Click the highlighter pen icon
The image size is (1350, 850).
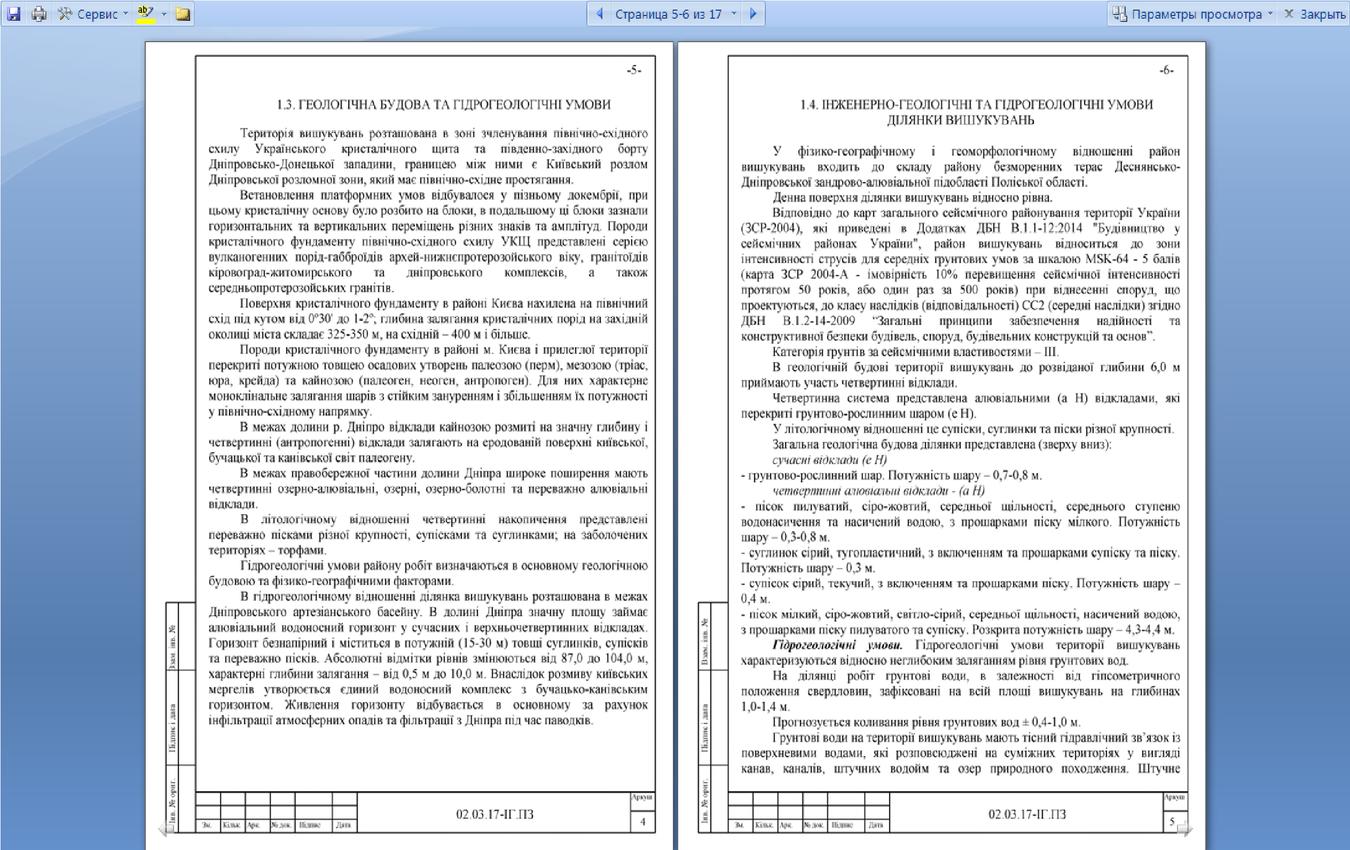(146, 14)
